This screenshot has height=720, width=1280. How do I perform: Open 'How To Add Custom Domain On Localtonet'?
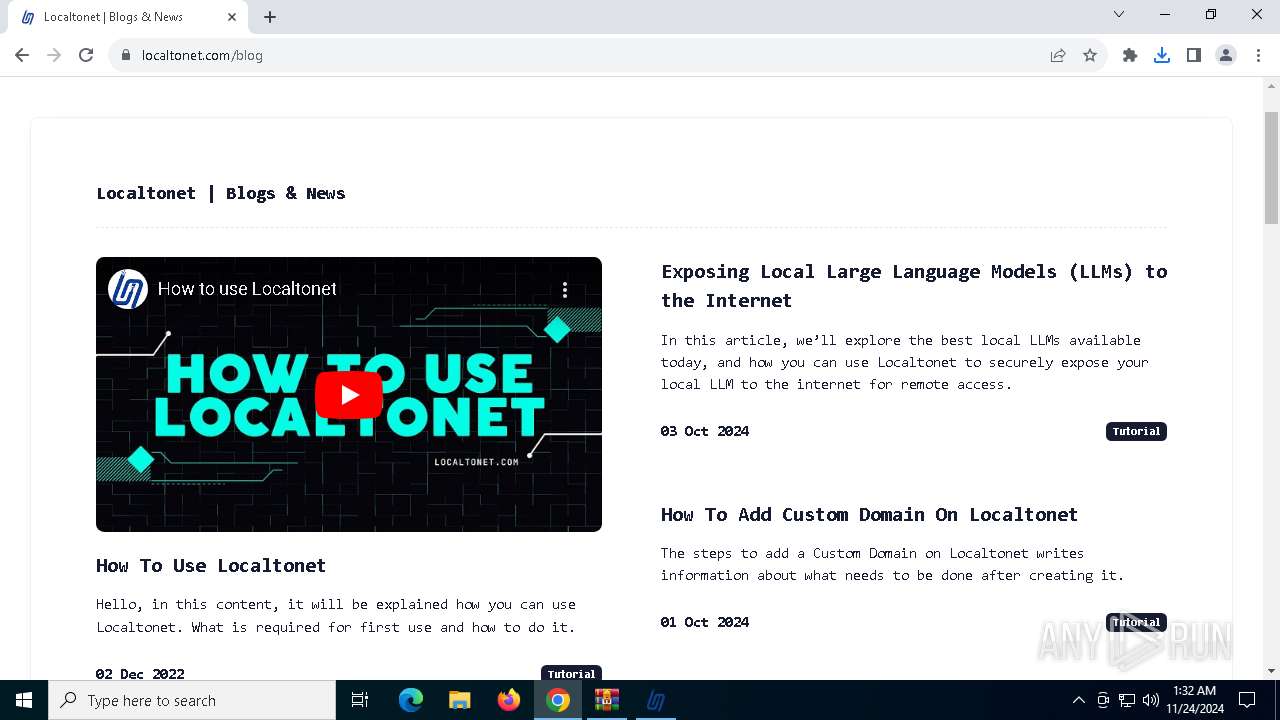point(869,514)
